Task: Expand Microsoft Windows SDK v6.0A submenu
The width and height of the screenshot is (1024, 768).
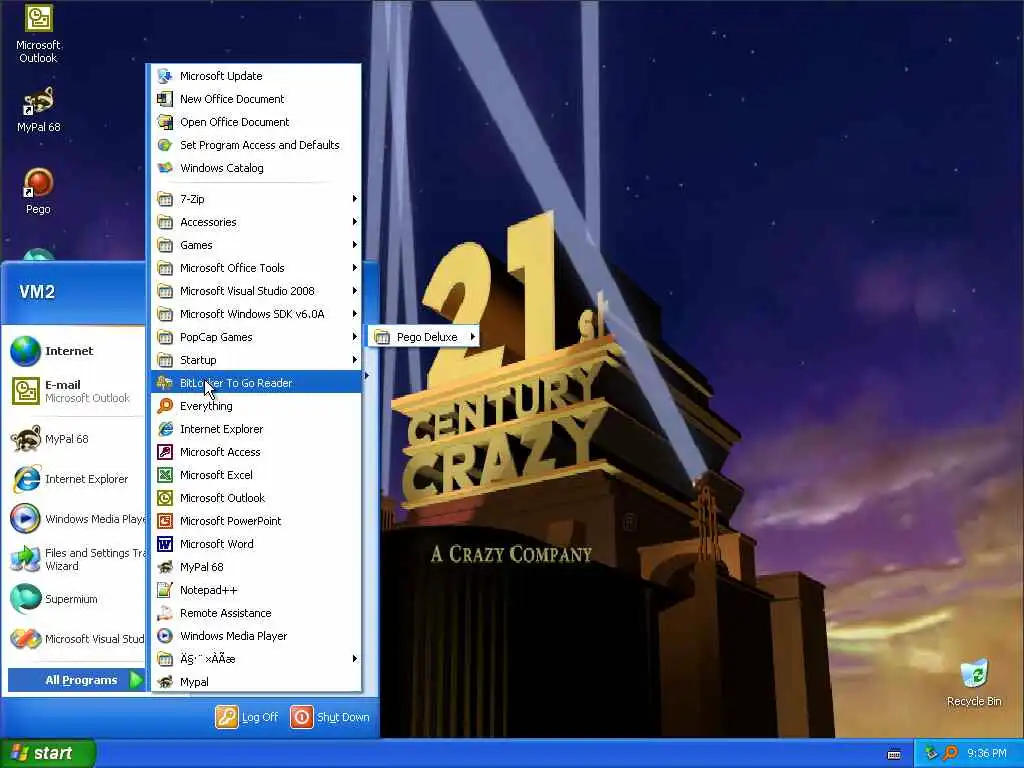Action: pyautogui.click(x=257, y=313)
